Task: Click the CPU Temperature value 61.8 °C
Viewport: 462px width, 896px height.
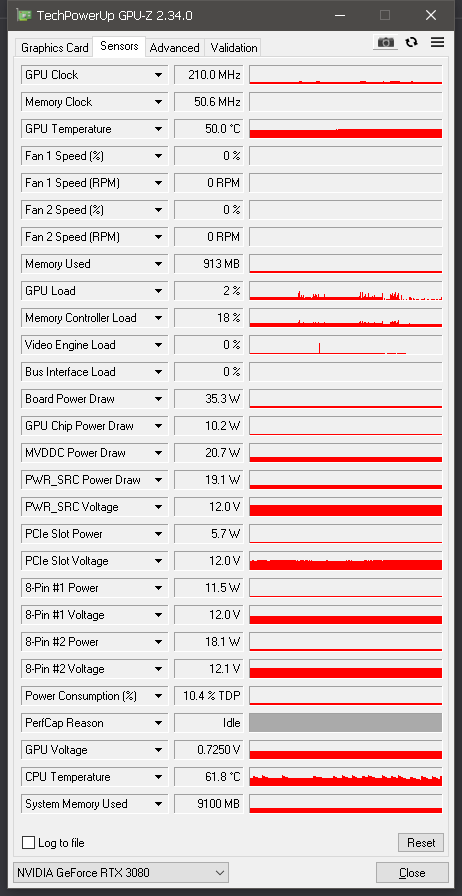Action: pyautogui.click(x=209, y=777)
